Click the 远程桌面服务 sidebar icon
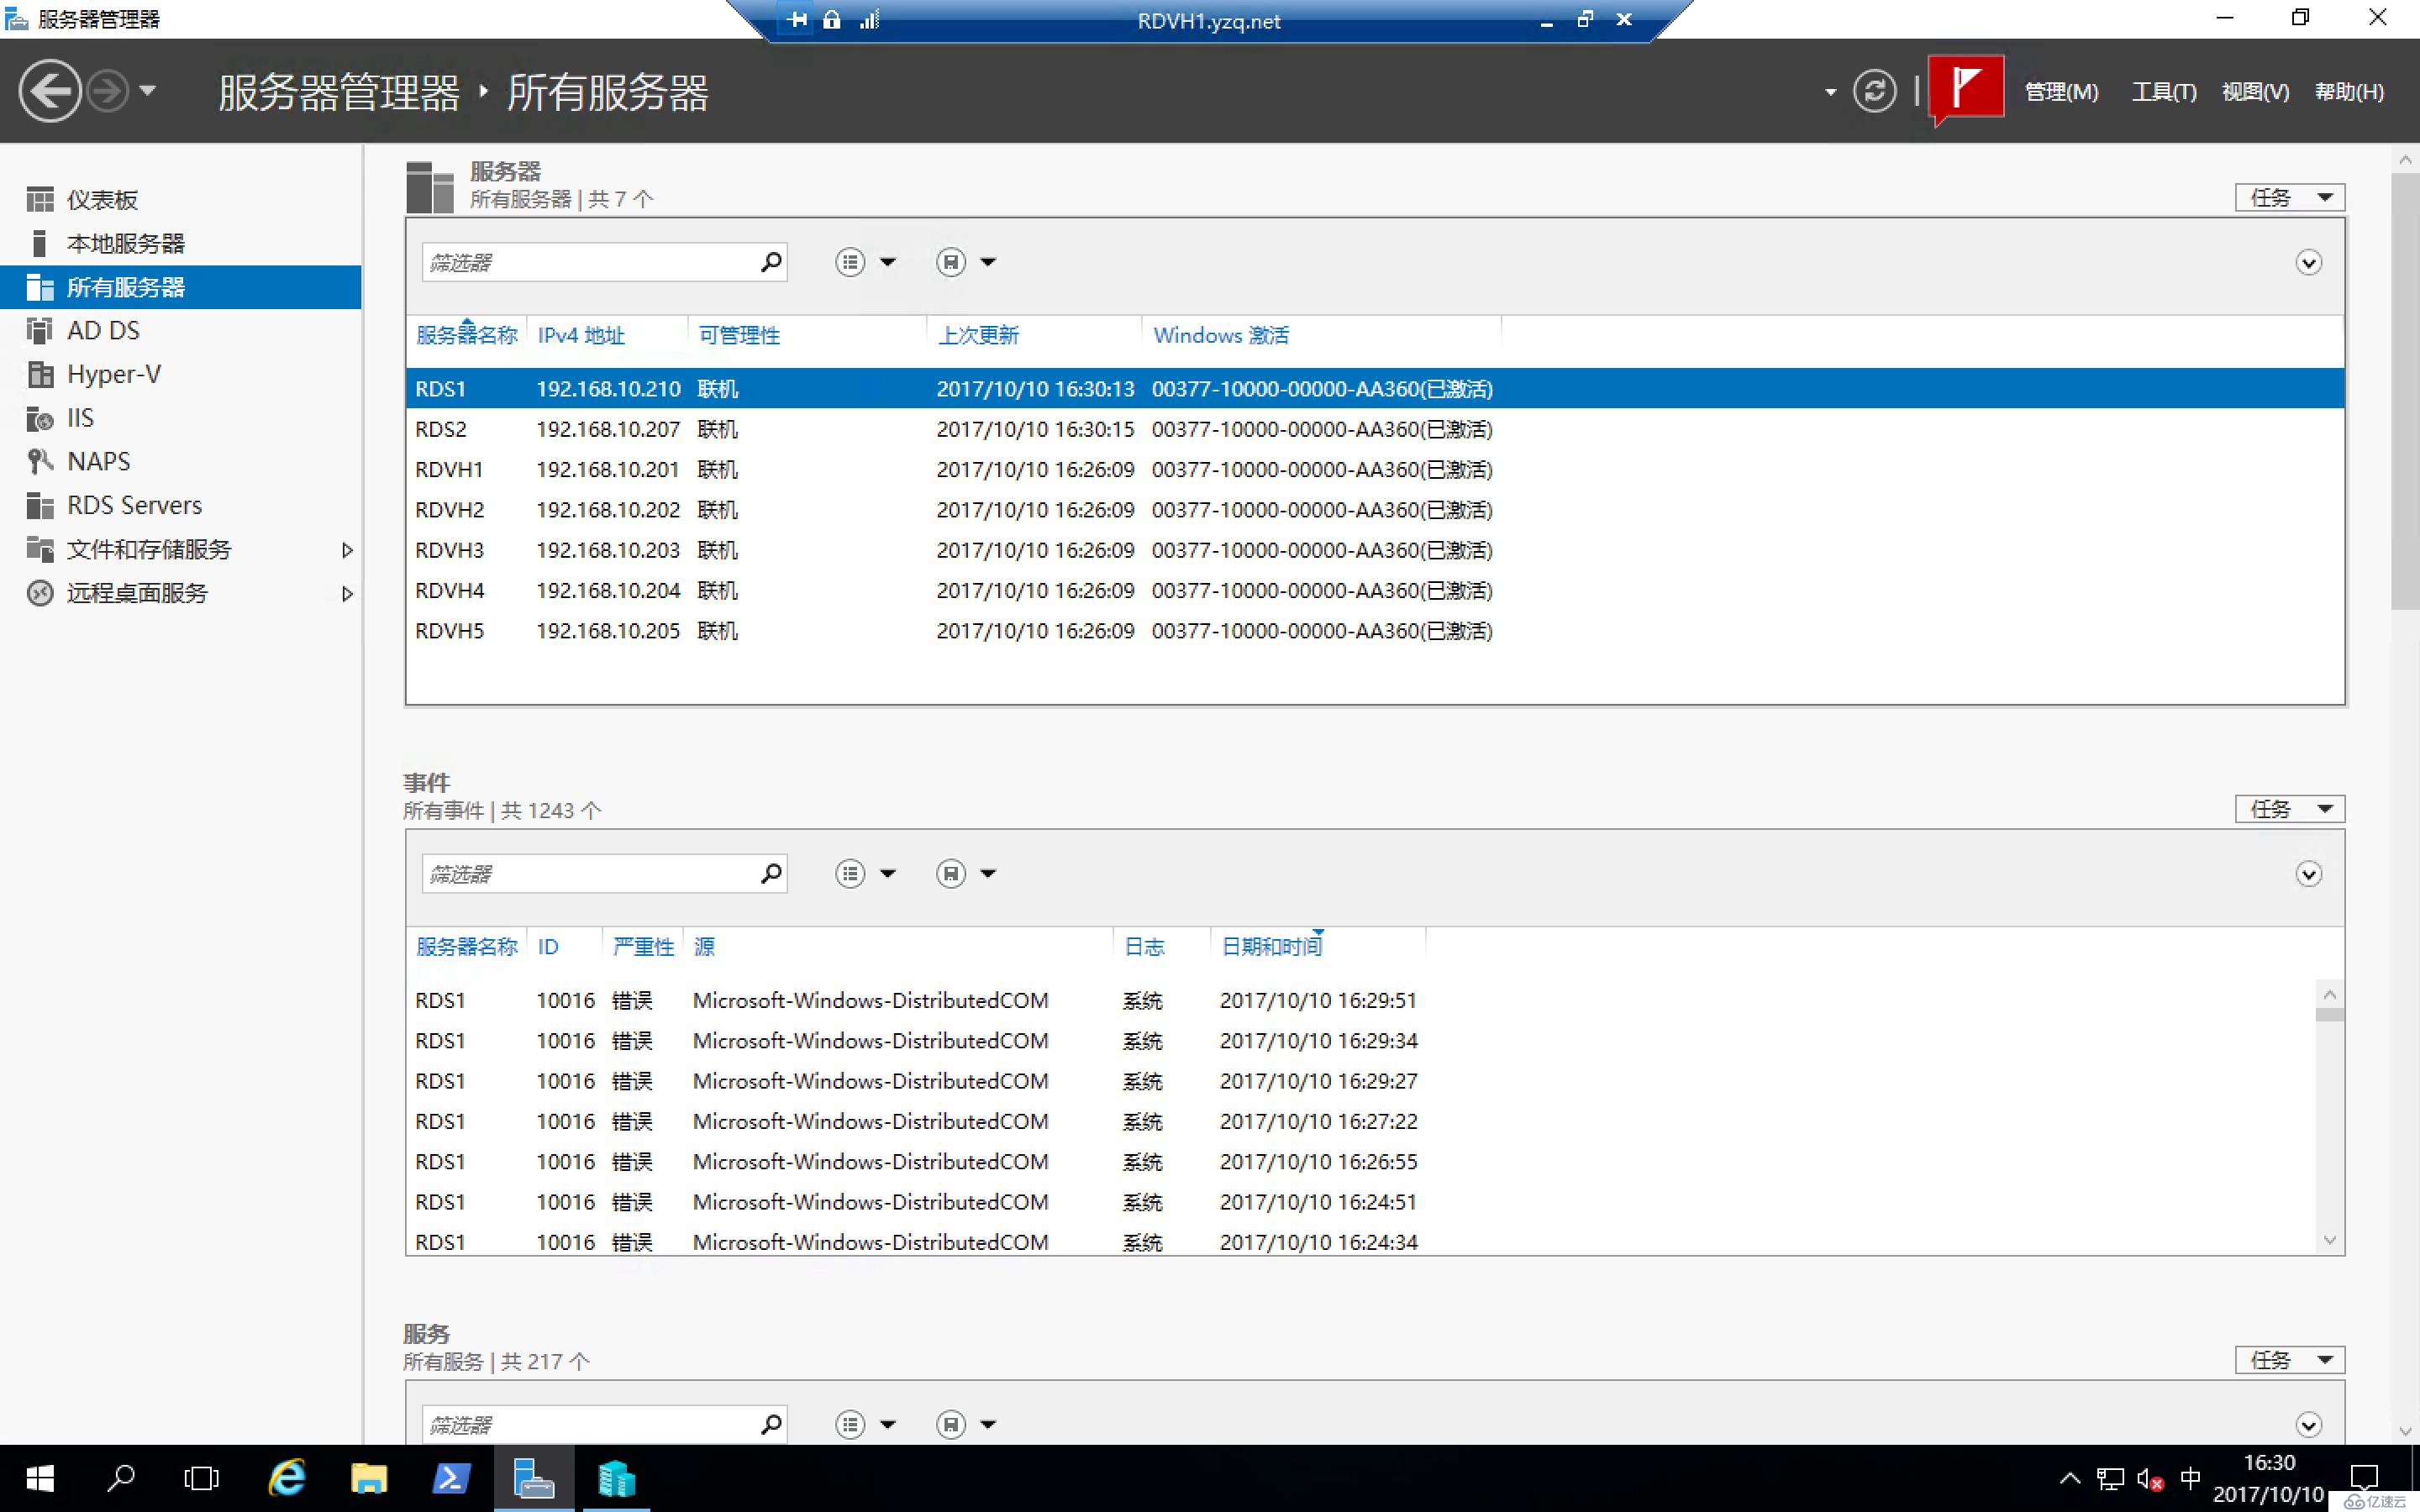 click(x=40, y=593)
